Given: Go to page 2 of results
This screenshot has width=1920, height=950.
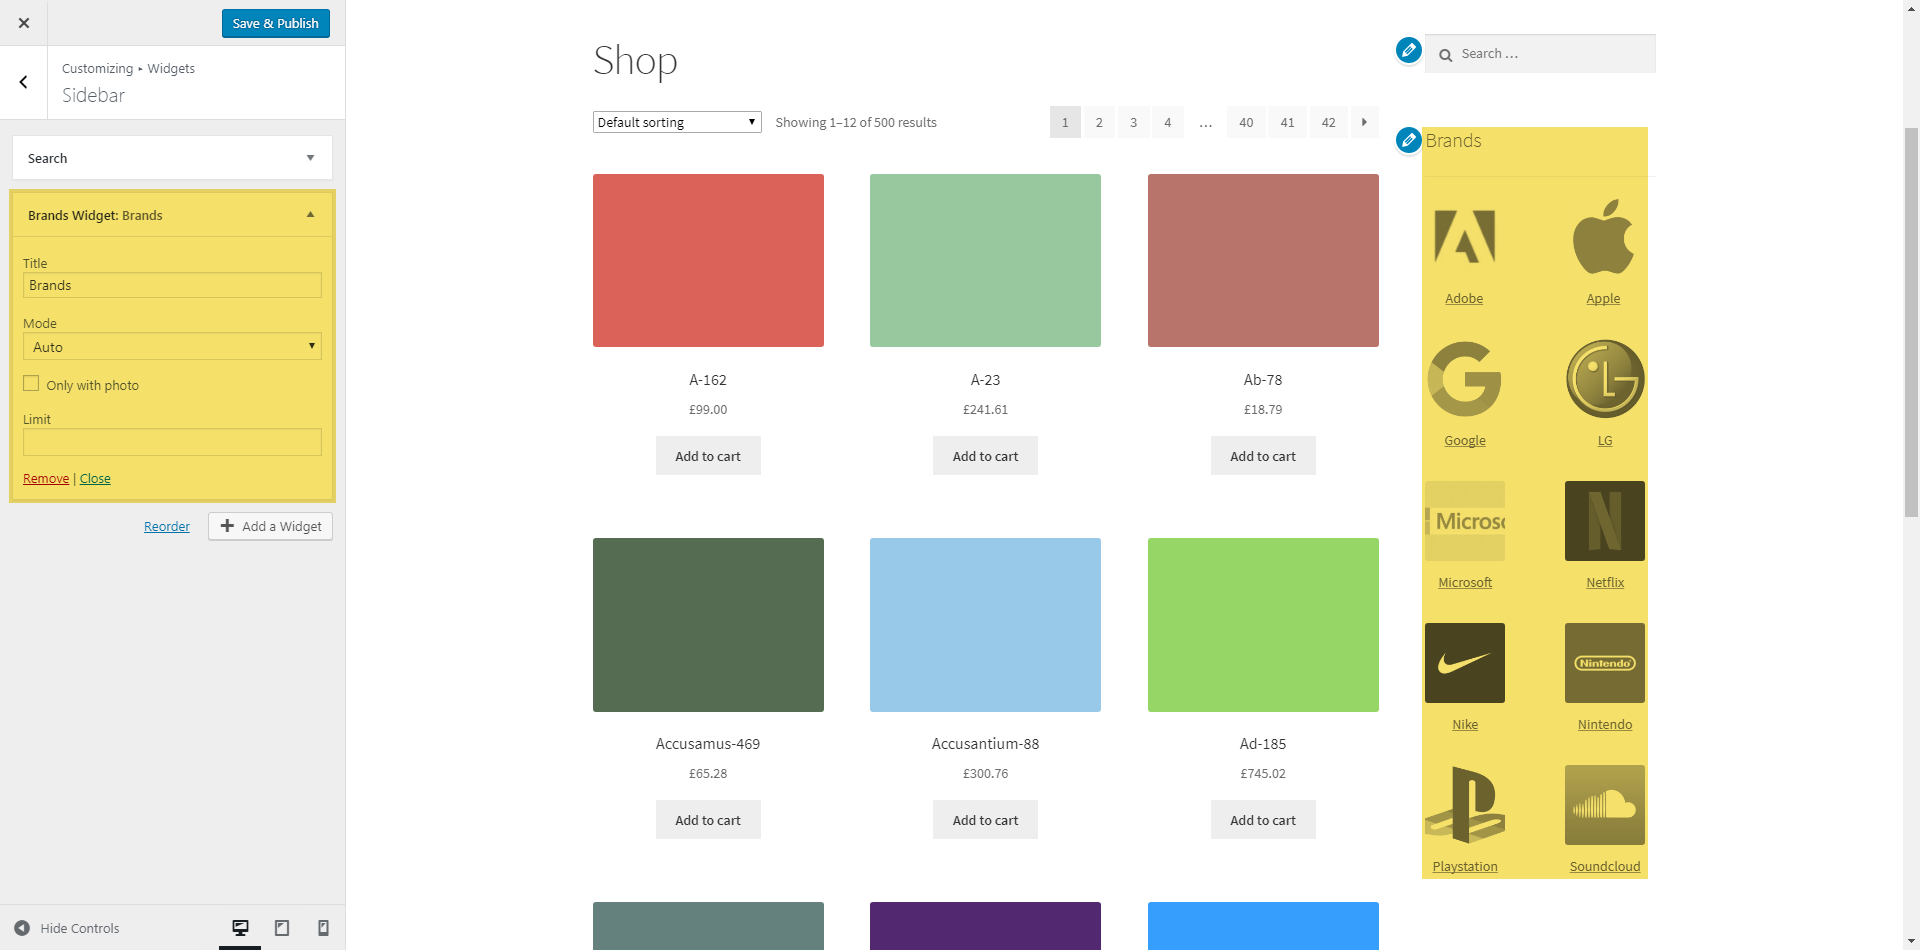Looking at the screenshot, I should pos(1099,122).
